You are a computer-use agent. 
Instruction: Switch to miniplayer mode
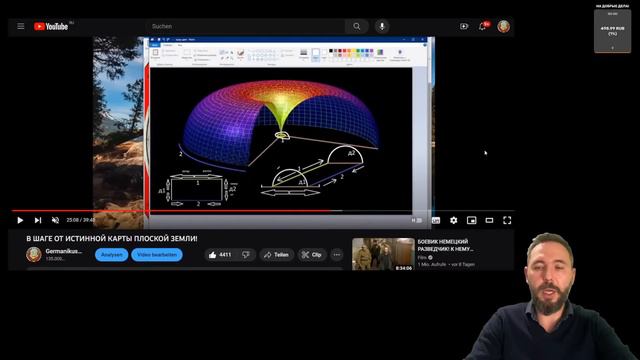(471, 220)
